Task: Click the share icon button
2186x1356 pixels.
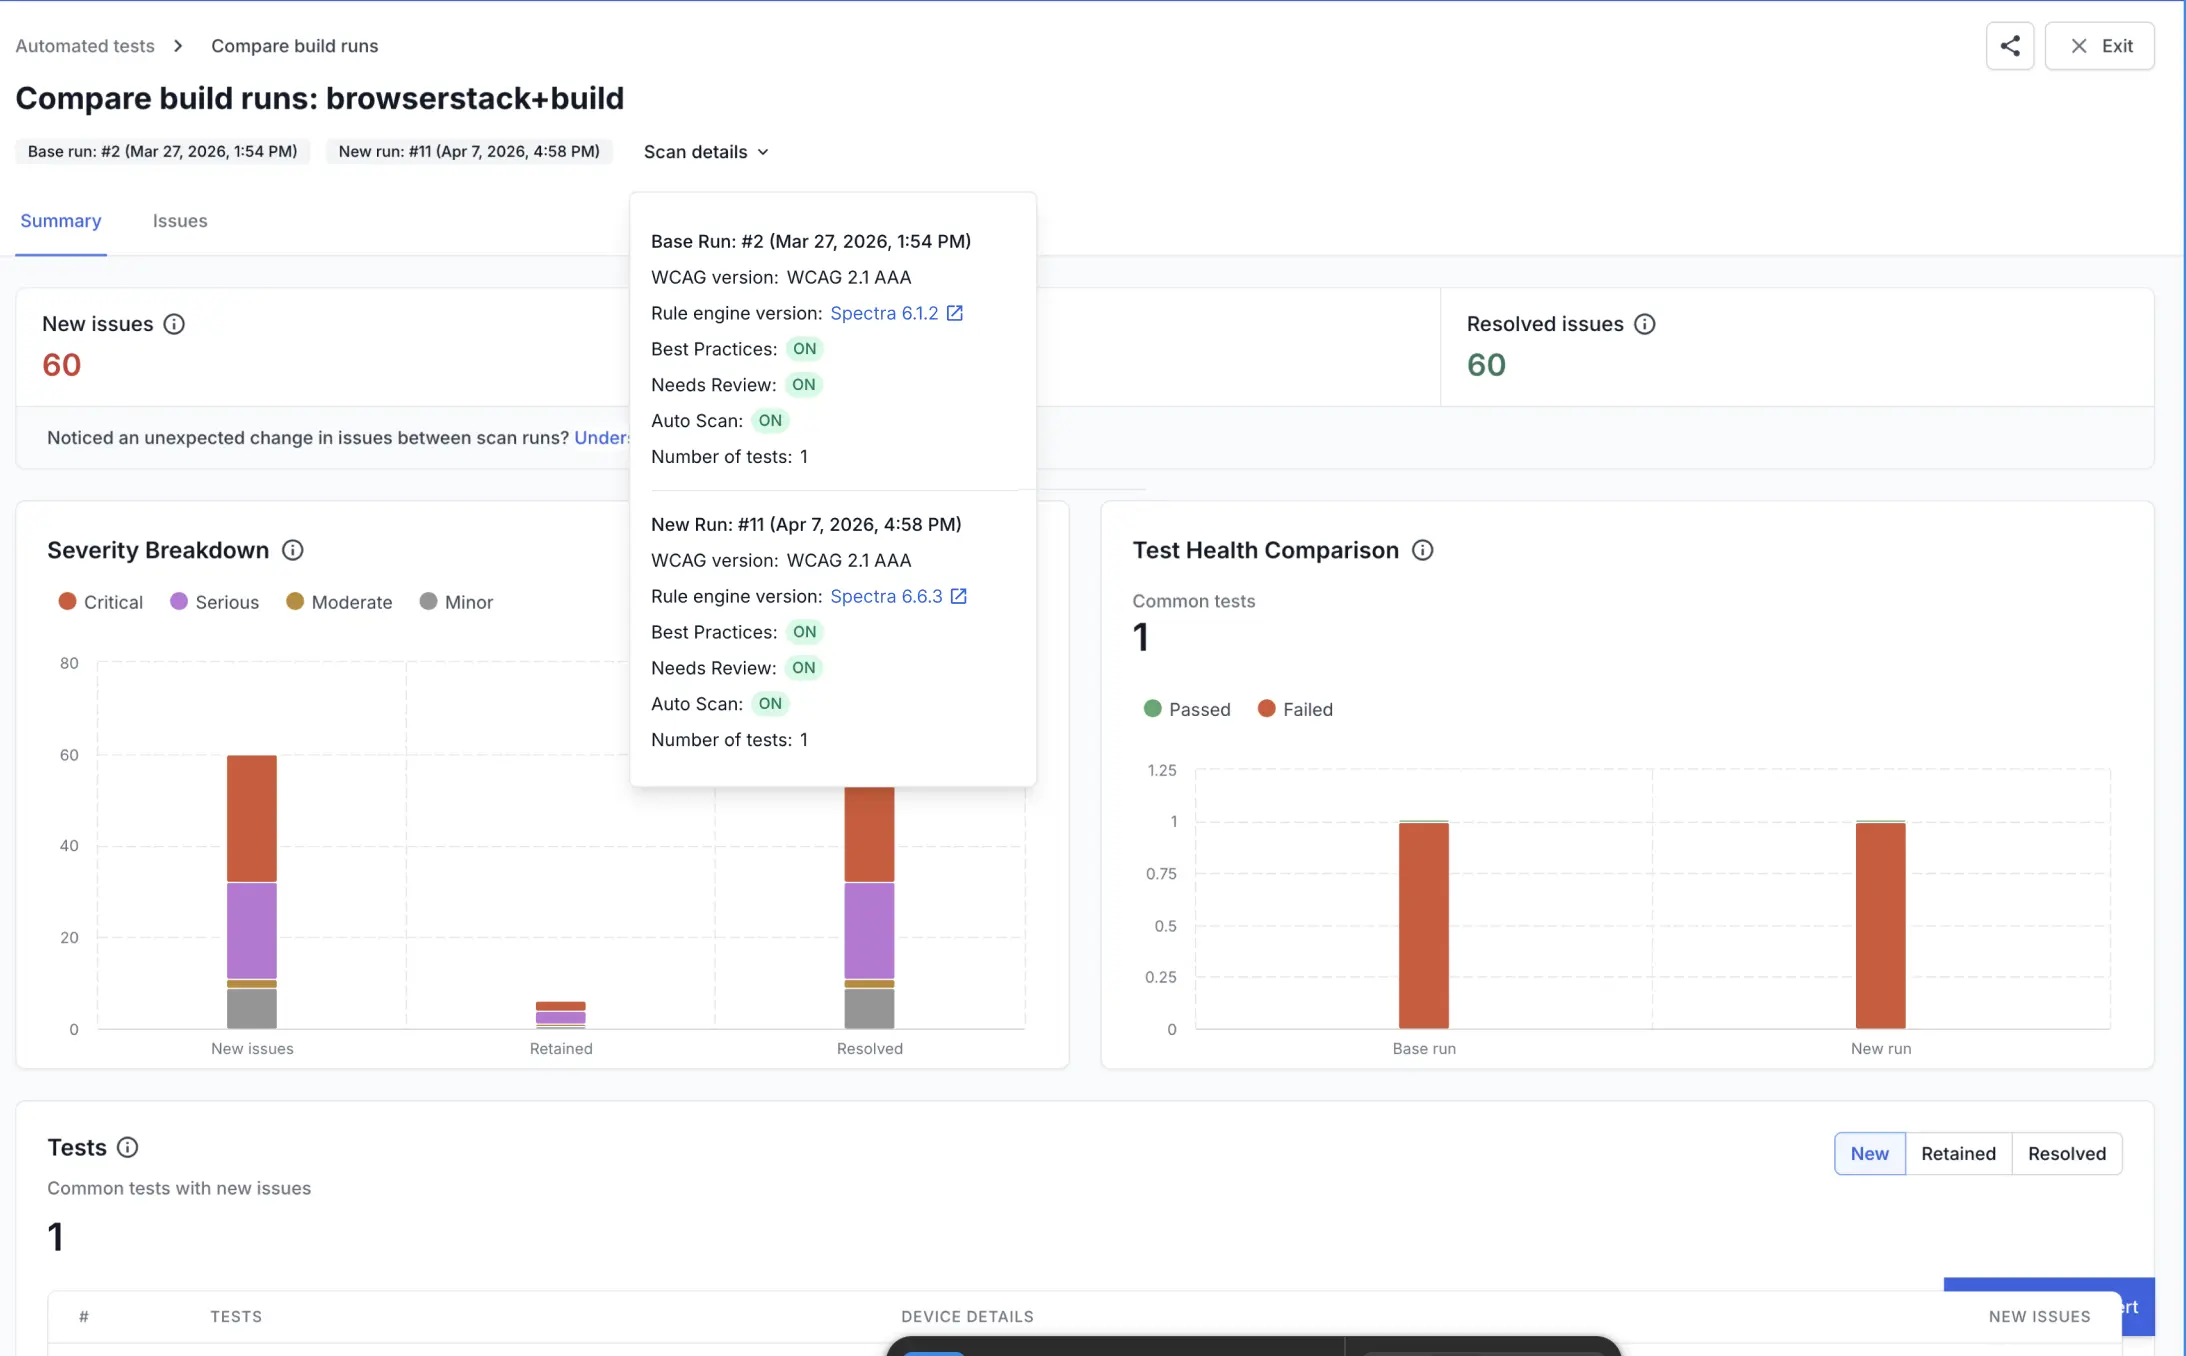Action: point(2009,46)
